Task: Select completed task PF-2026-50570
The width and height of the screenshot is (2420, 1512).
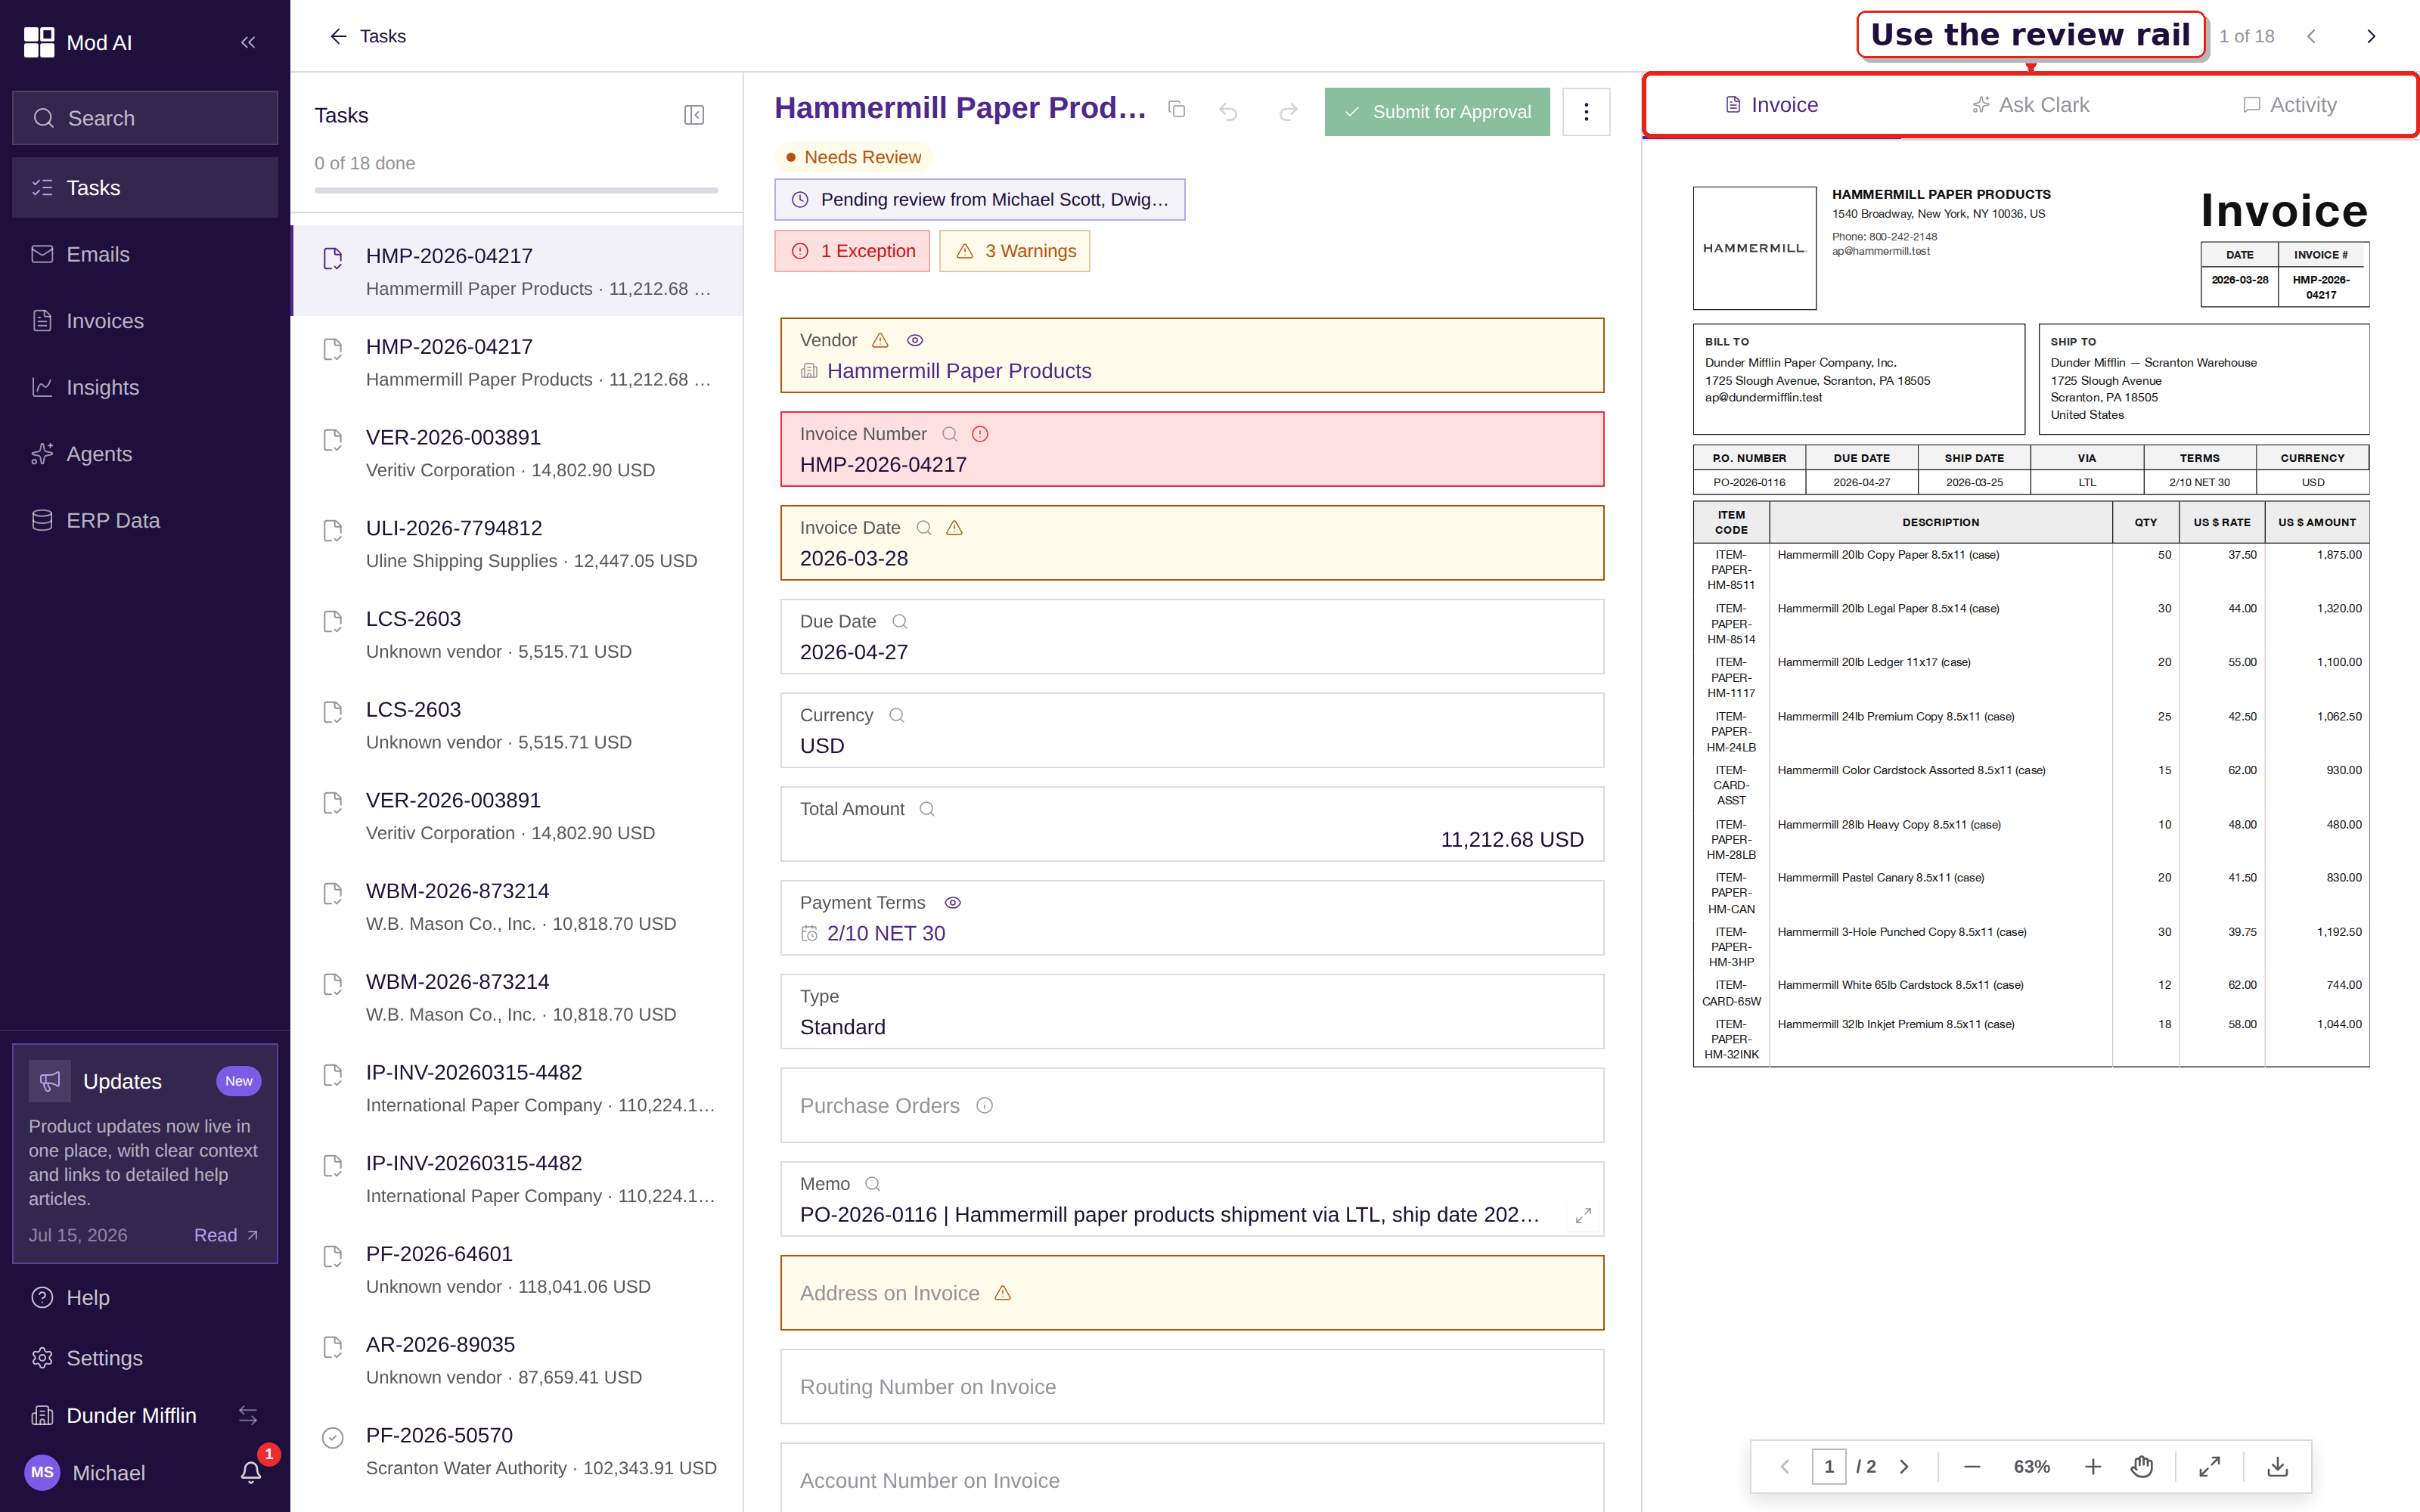Action: (x=518, y=1451)
